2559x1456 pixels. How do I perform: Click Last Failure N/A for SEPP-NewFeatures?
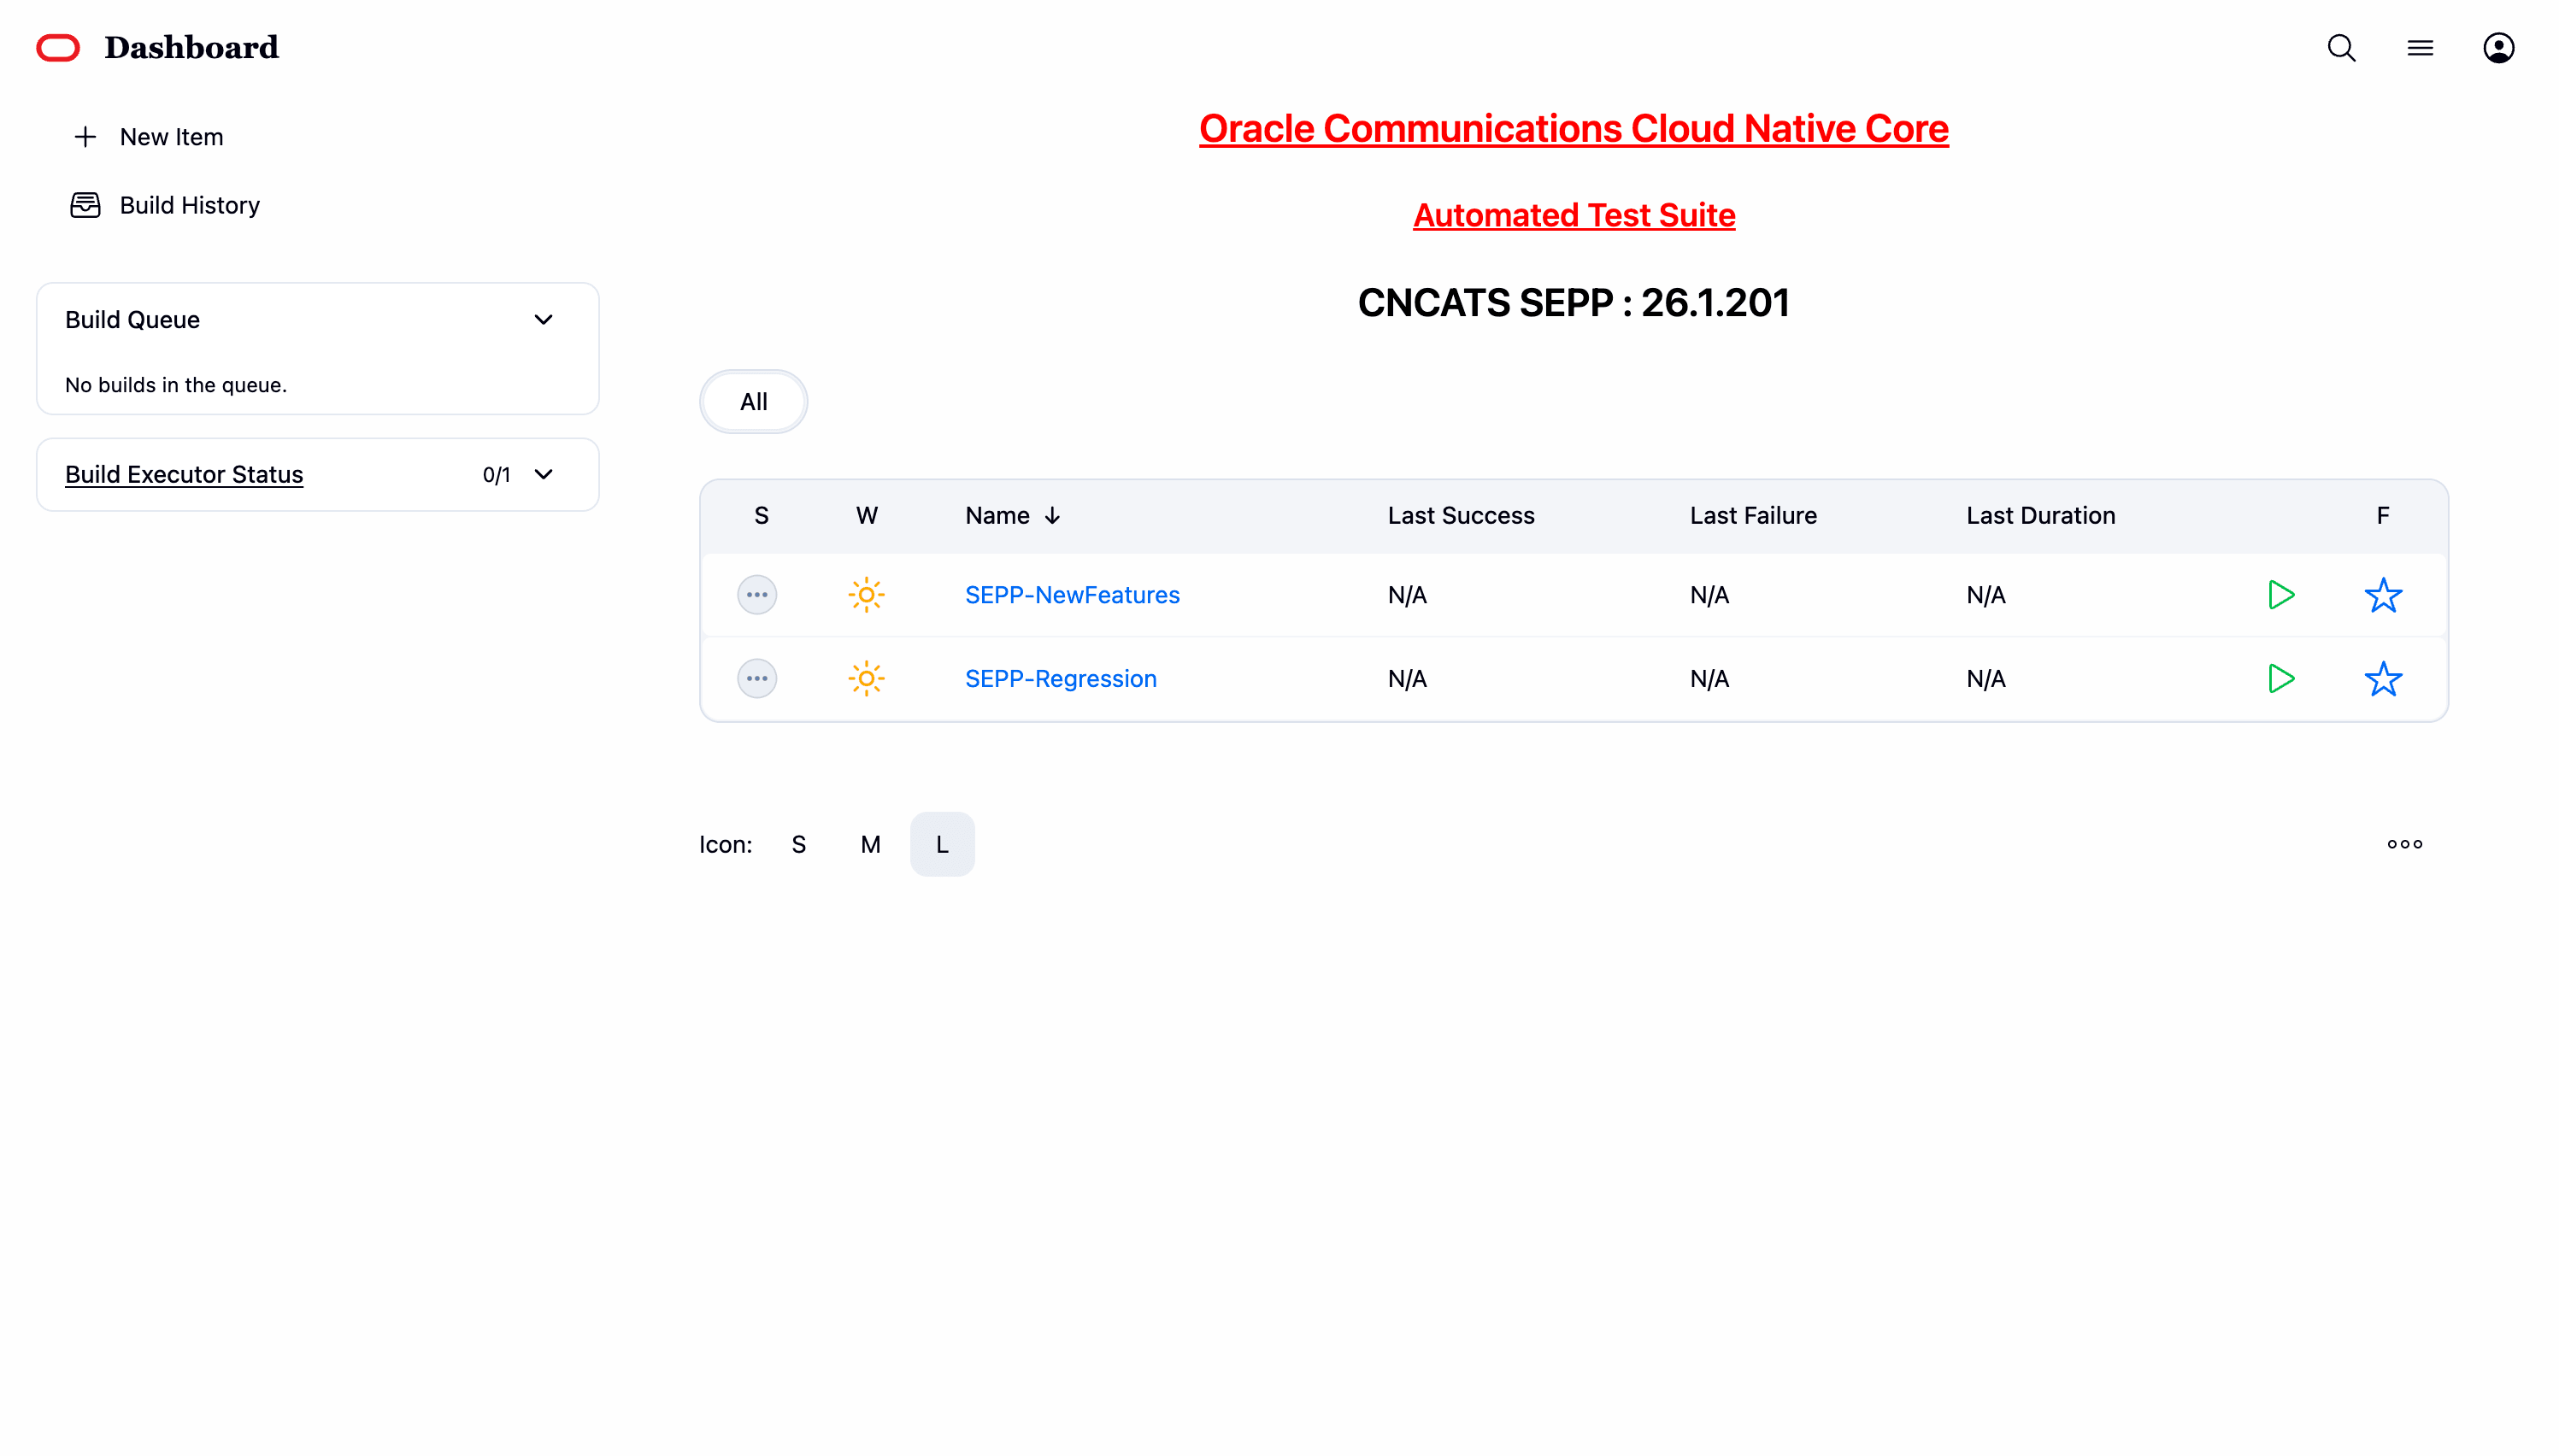click(1709, 595)
